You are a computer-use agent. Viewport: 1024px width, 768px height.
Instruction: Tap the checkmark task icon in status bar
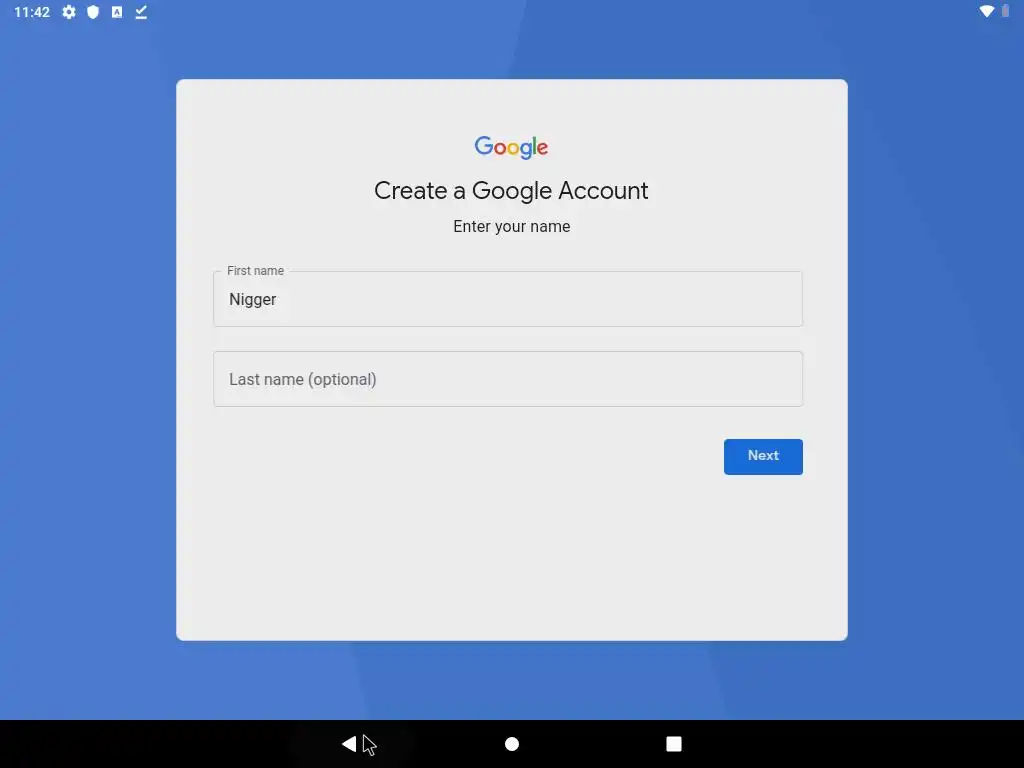[x=141, y=12]
